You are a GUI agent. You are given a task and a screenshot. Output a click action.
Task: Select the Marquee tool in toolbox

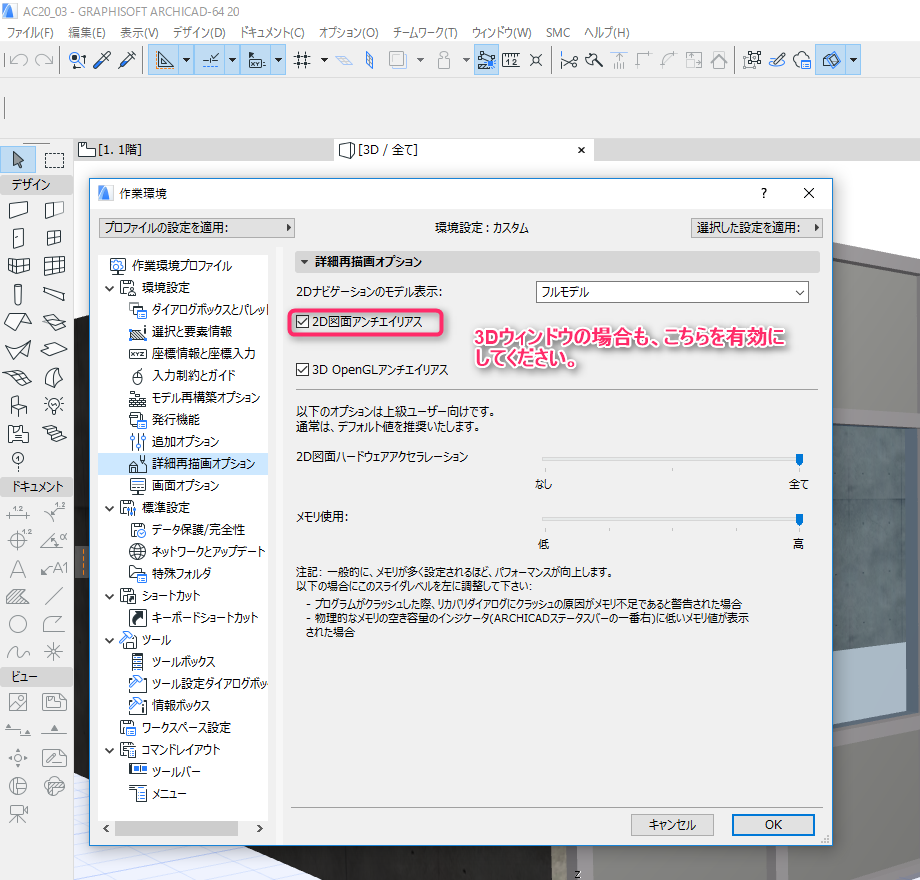(x=54, y=160)
